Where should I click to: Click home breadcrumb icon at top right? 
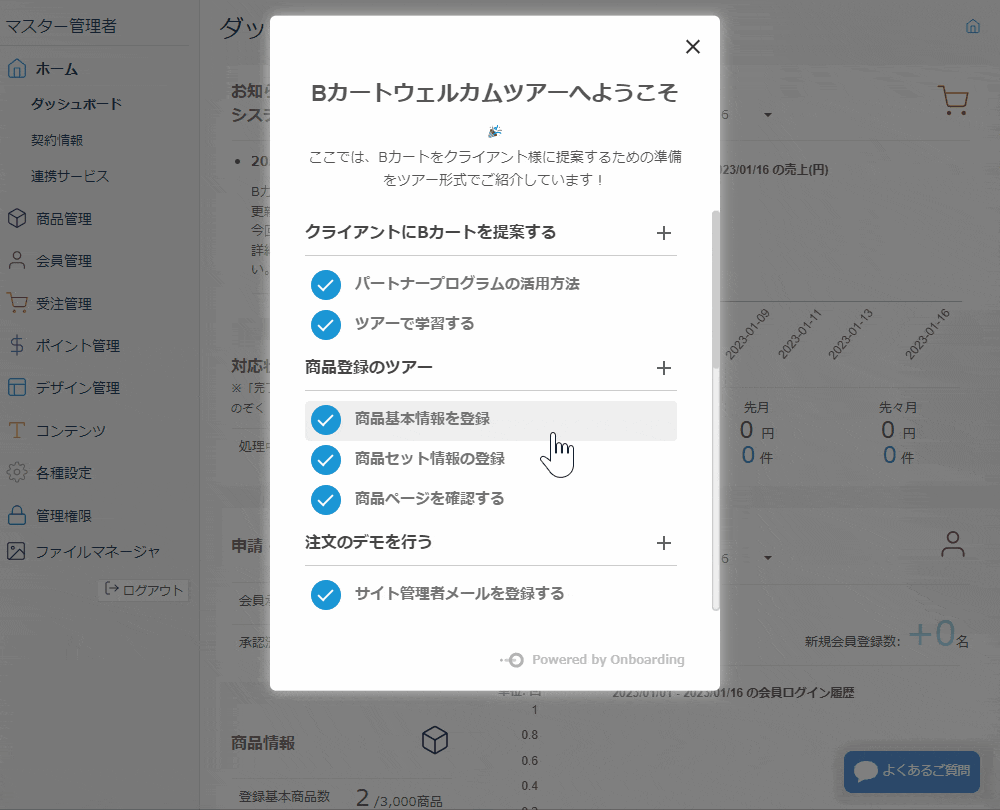click(973, 26)
